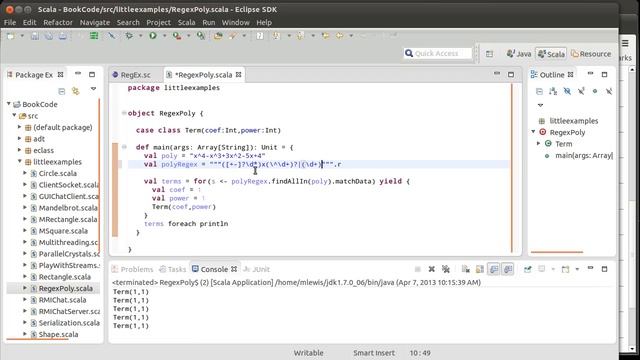Open the Console view menu dropdown arrow

coord(577,269)
